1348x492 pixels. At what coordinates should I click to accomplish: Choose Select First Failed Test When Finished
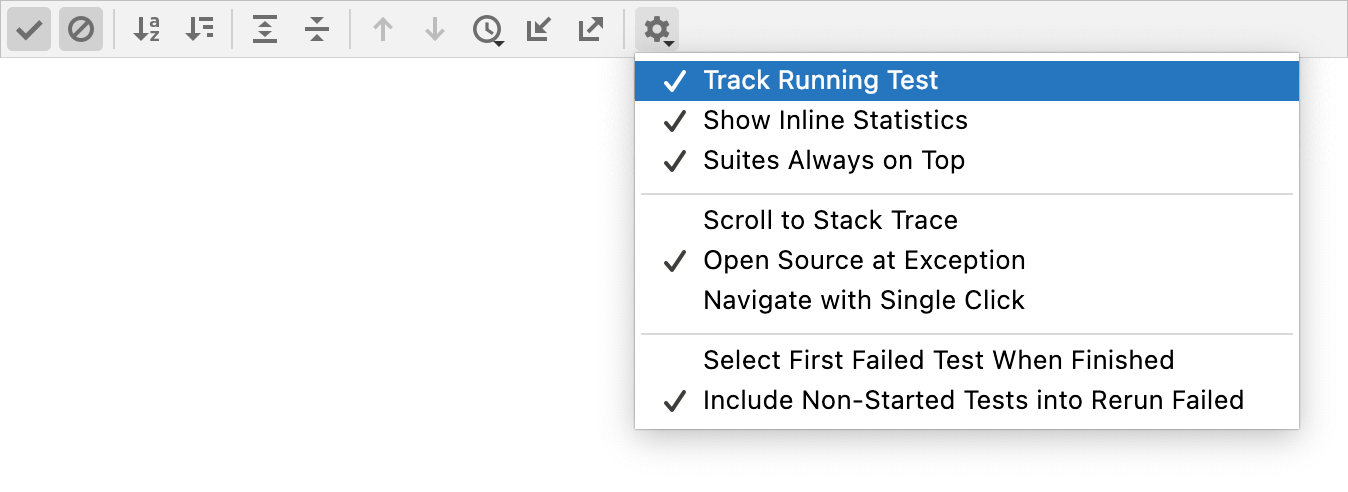point(967,360)
